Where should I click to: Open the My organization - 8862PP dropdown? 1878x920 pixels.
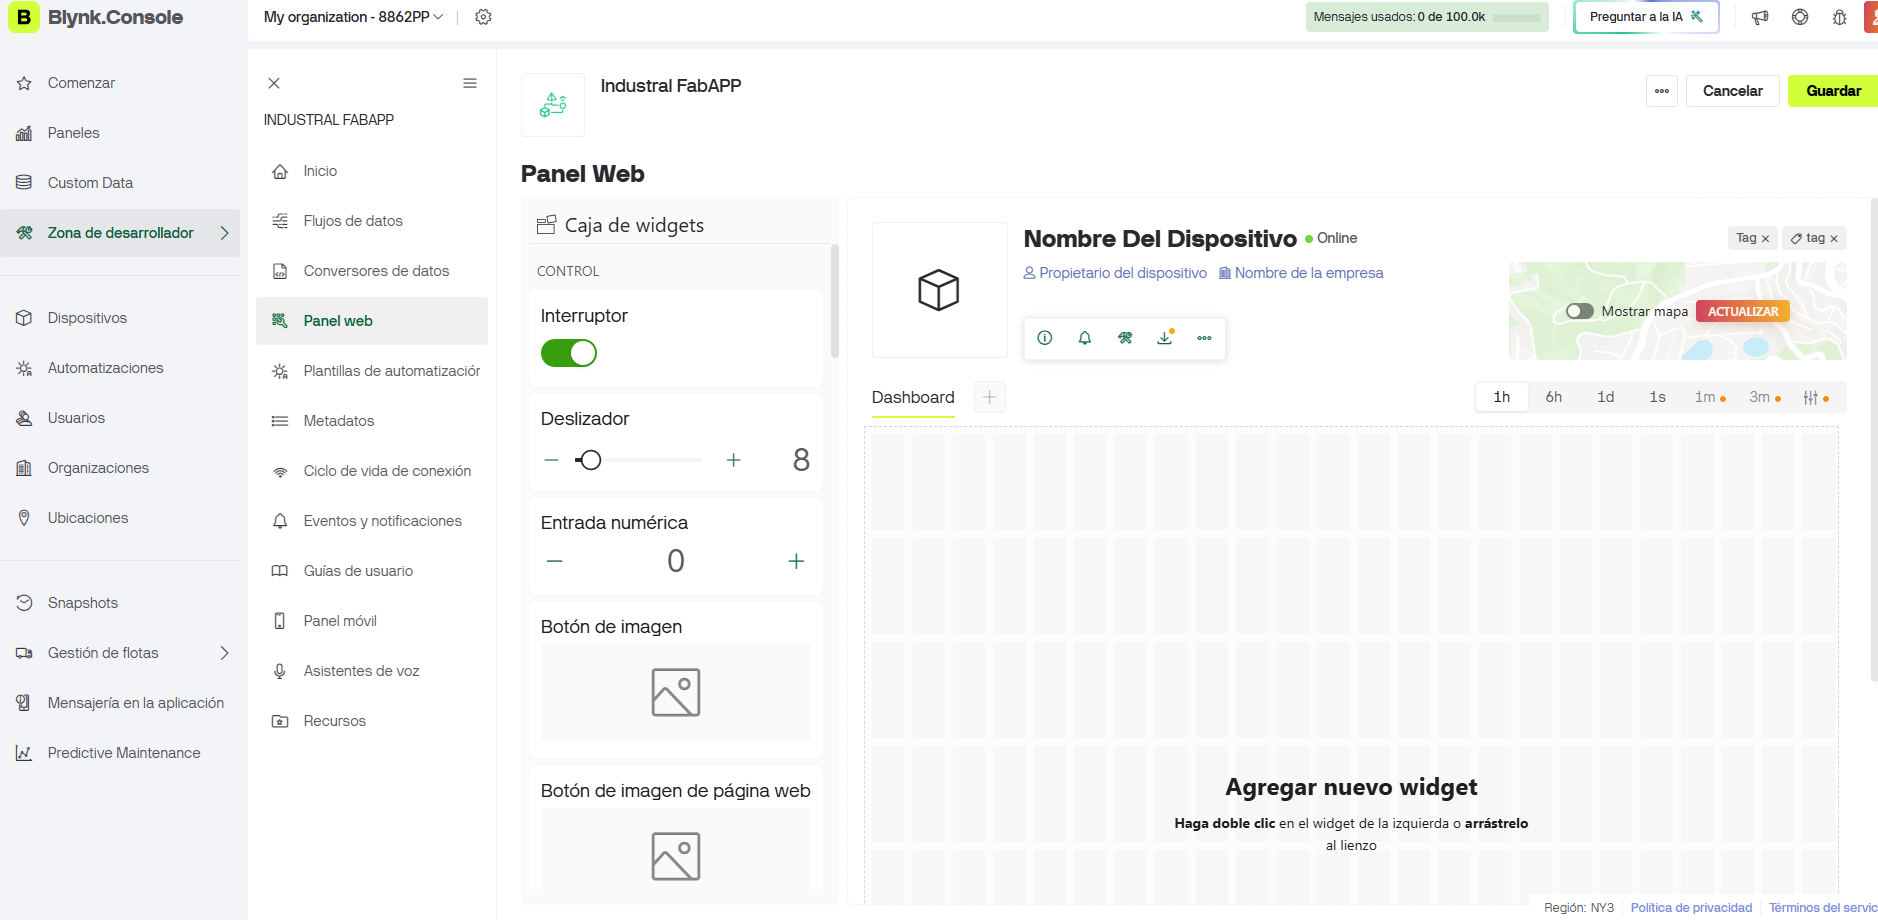tap(354, 17)
